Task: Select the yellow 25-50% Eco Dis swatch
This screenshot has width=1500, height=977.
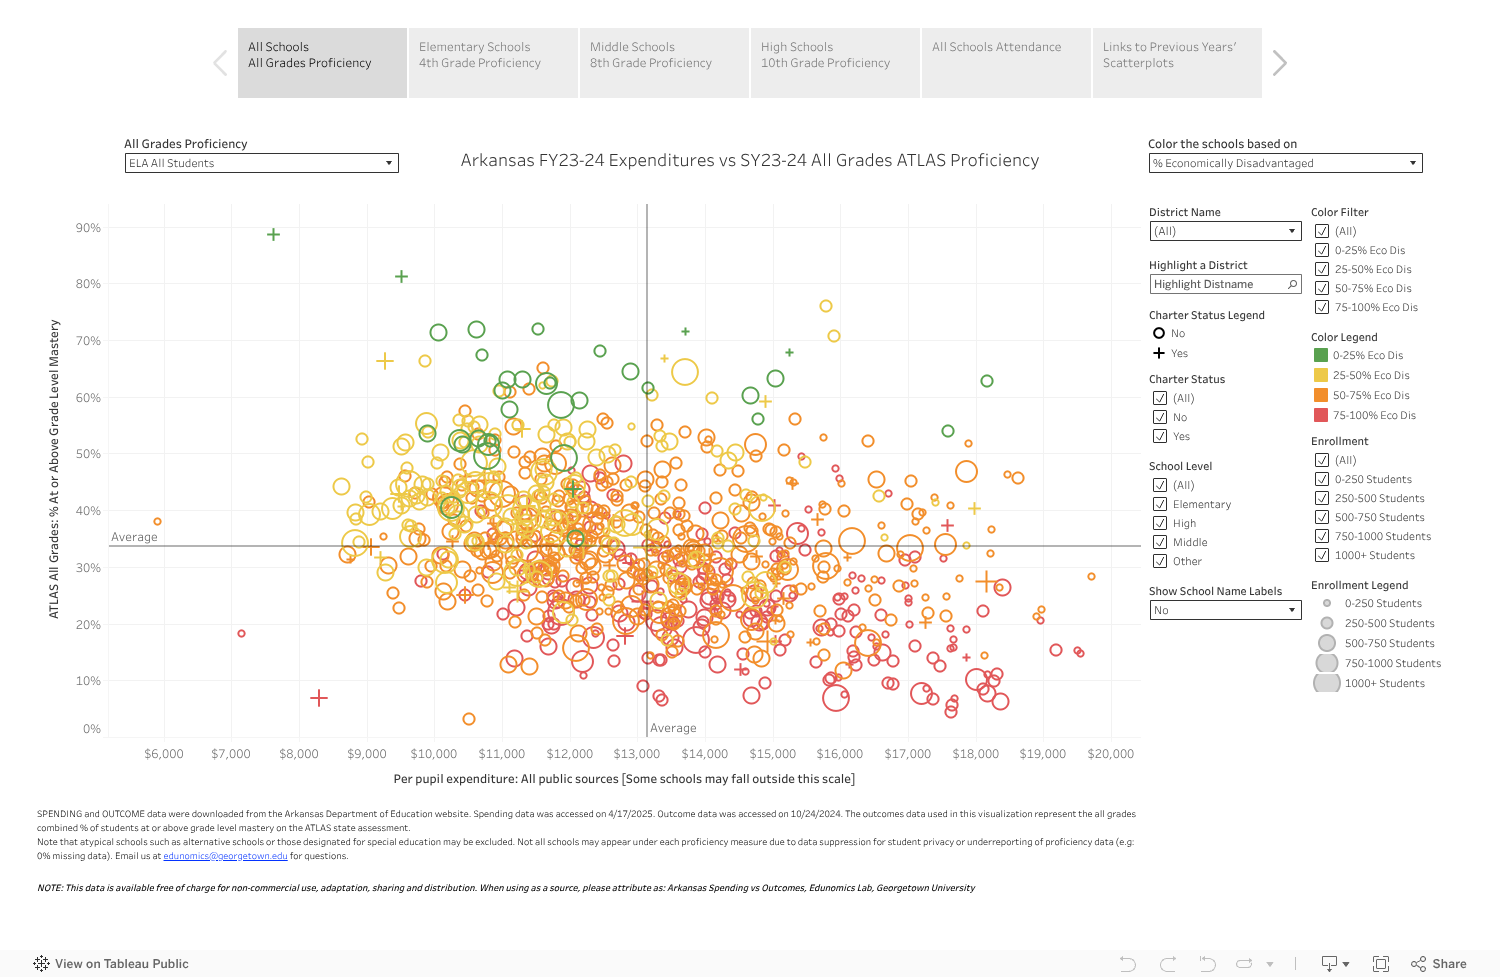Action: pyautogui.click(x=1321, y=375)
